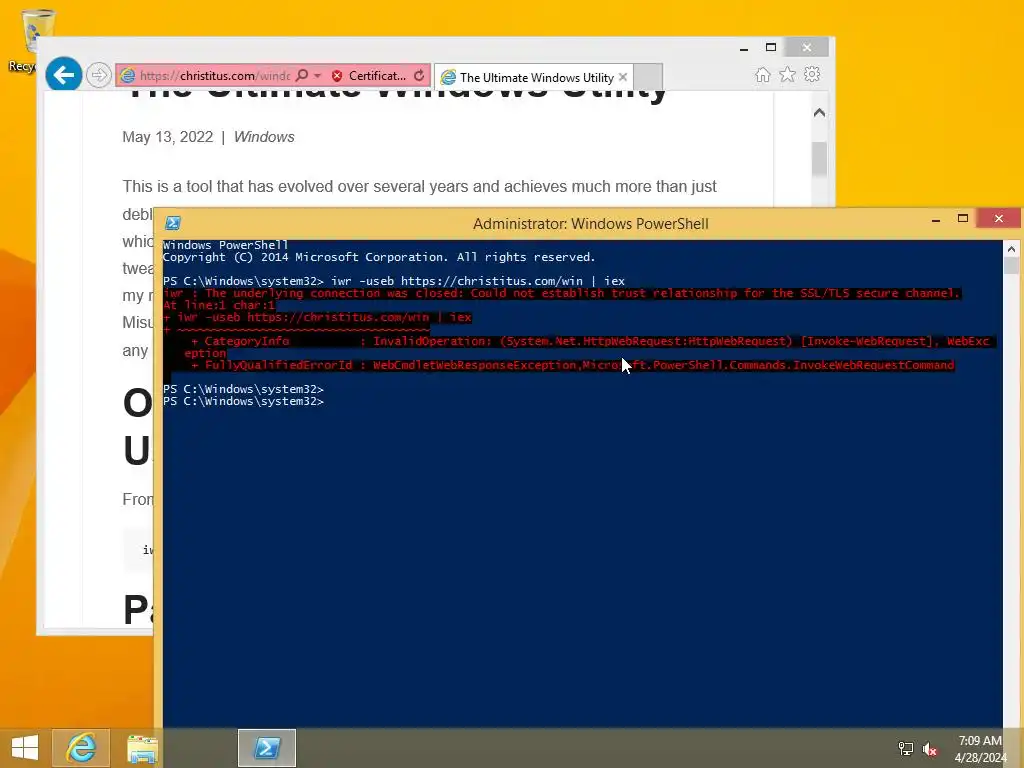
Task: Close The Ultimate Windows Utility tab
Action: [x=623, y=77]
